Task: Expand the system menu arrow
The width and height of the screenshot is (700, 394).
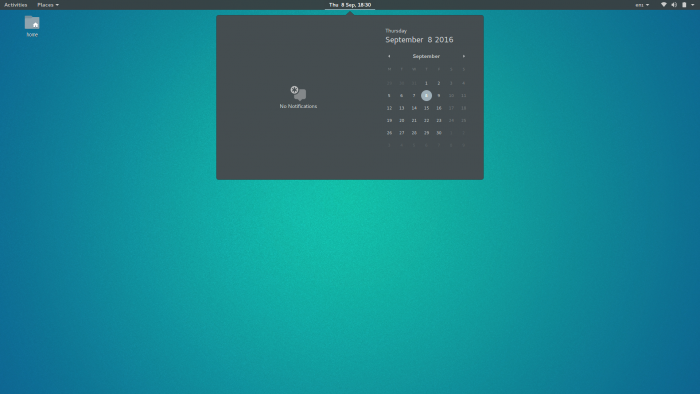Action: (x=693, y=5)
